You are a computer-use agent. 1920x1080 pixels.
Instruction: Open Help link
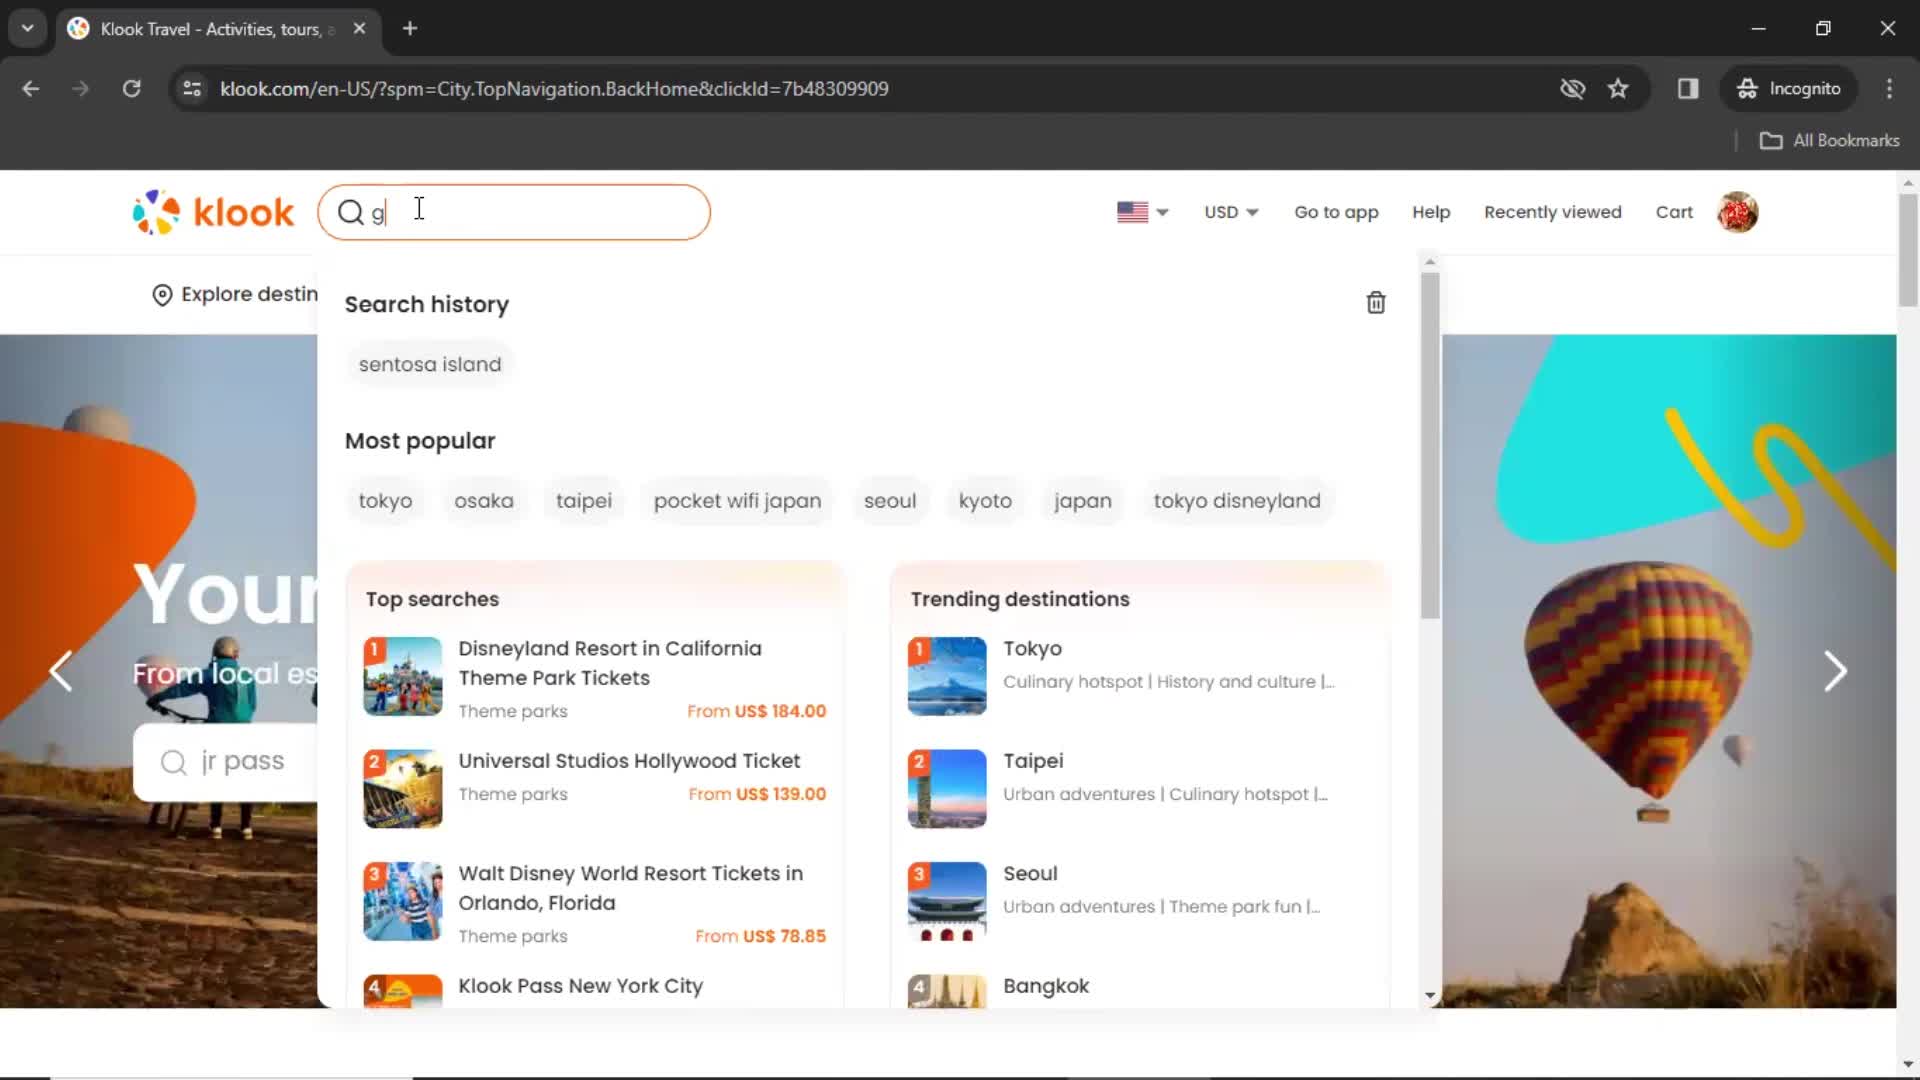pyautogui.click(x=1431, y=212)
